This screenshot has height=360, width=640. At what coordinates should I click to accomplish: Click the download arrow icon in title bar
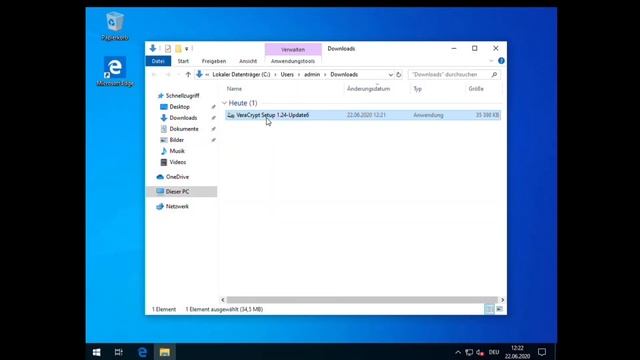(152, 48)
